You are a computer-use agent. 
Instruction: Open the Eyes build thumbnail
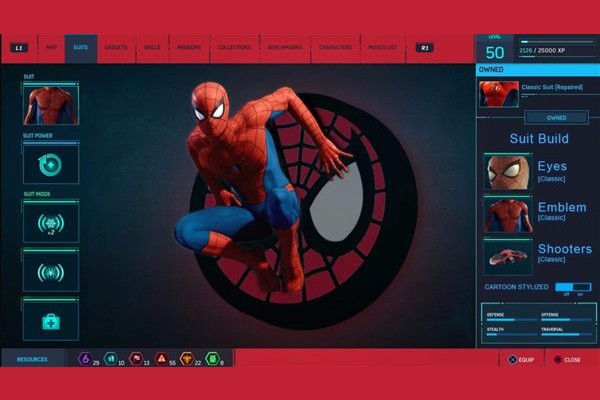[x=508, y=172]
